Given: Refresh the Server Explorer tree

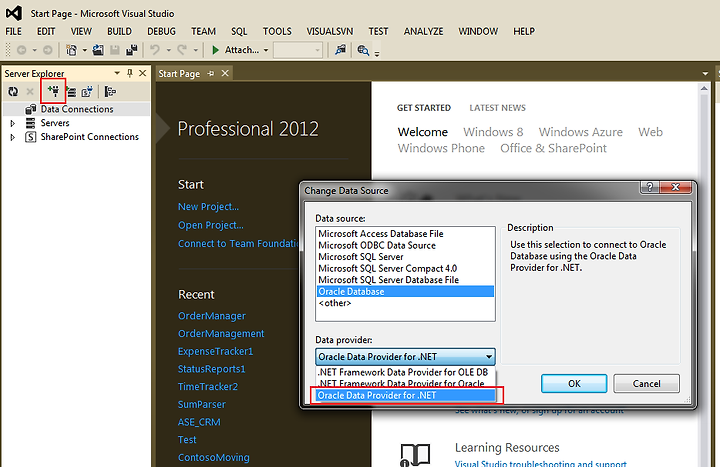Looking at the screenshot, I should coord(13,92).
